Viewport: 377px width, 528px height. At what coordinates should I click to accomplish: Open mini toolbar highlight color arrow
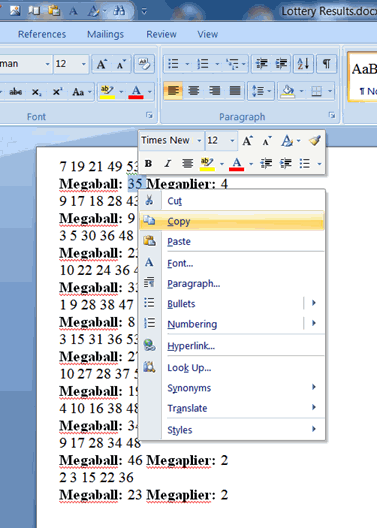(x=222, y=164)
